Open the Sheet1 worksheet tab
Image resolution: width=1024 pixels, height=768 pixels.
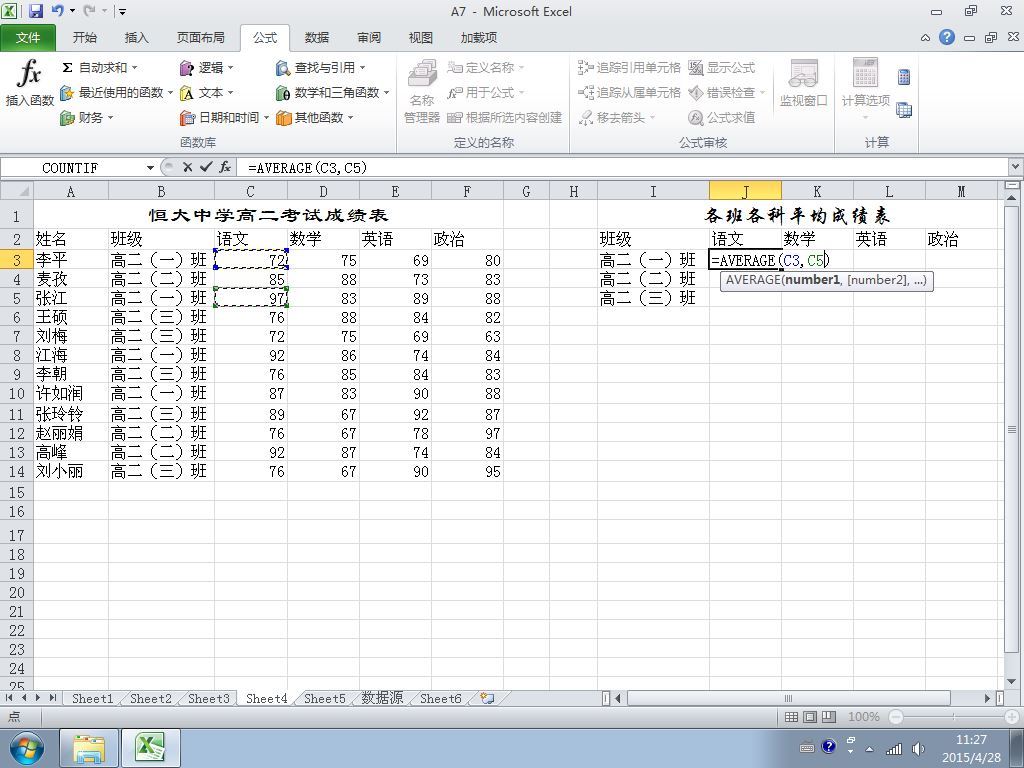click(x=92, y=699)
